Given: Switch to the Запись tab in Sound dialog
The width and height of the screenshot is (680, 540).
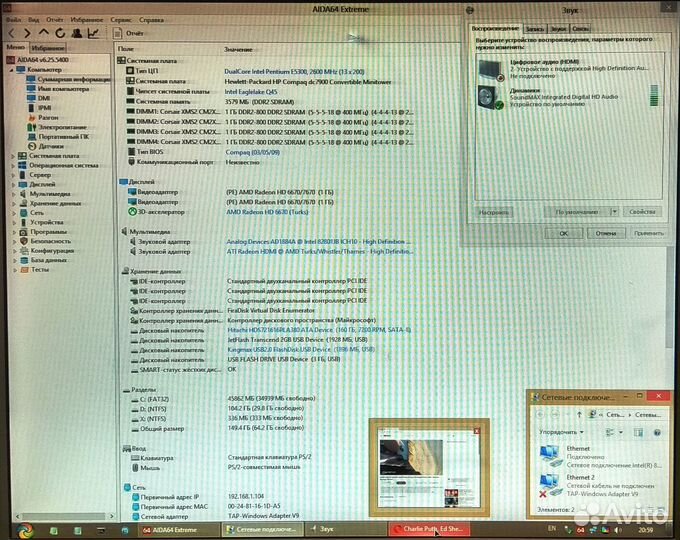Looking at the screenshot, I should 534,28.
